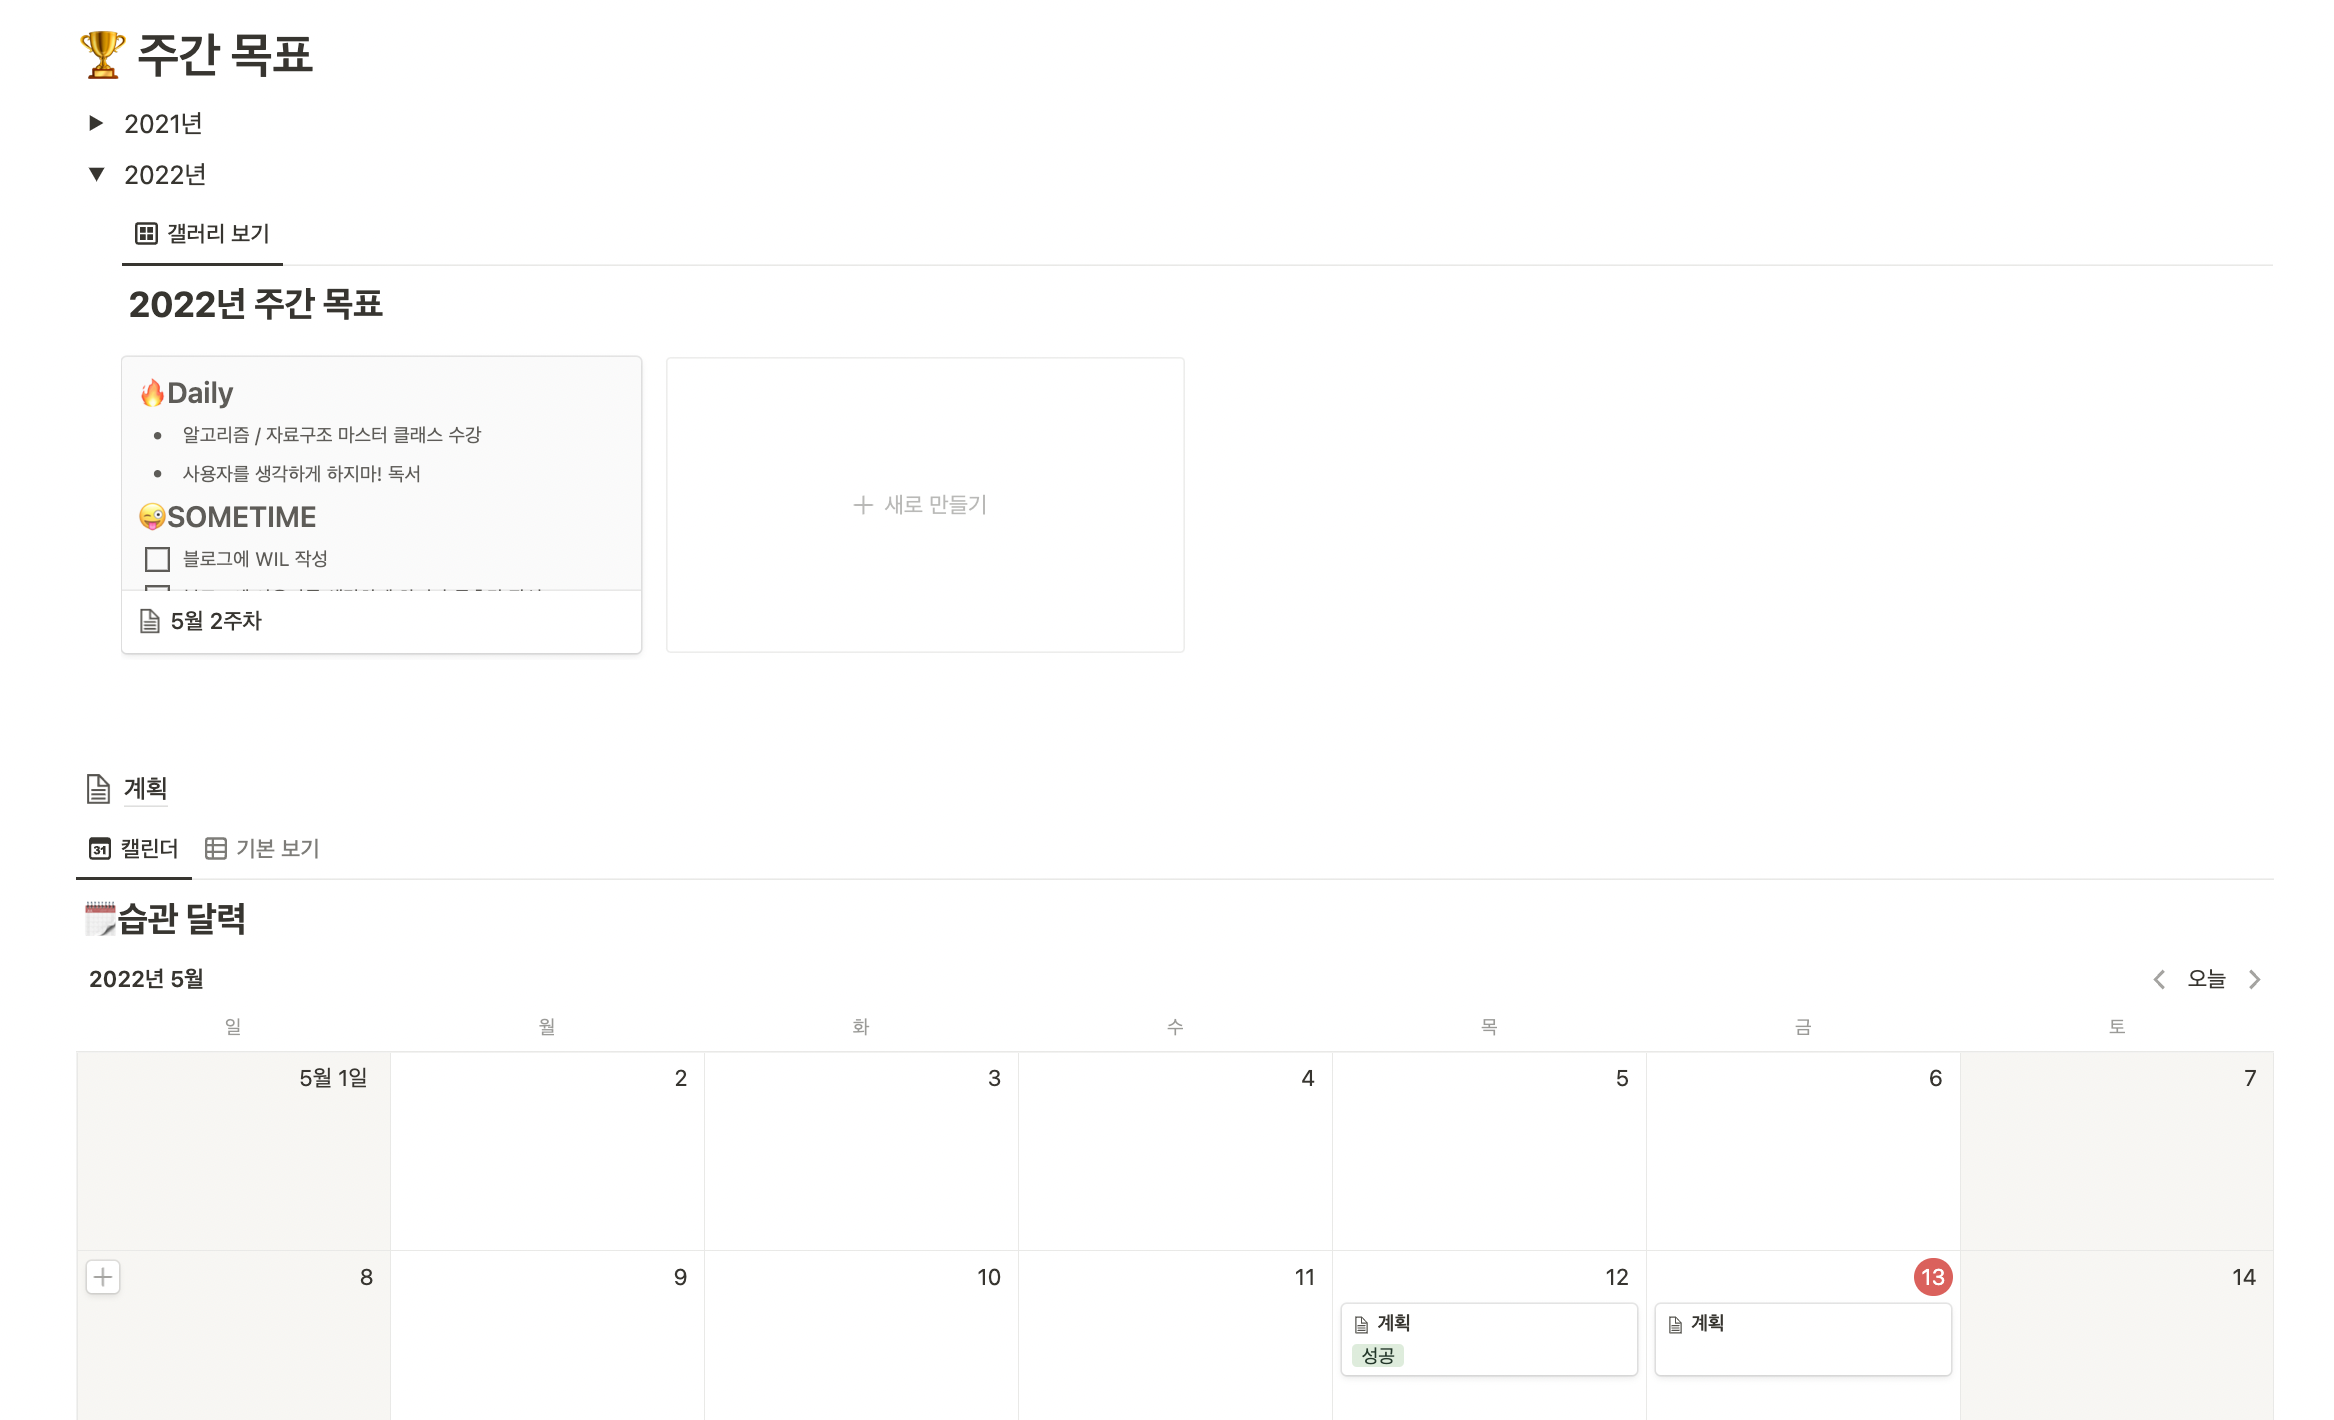2334x1420 pixels.
Task: Go to next month with right chevron
Action: click(x=2255, y=979)
